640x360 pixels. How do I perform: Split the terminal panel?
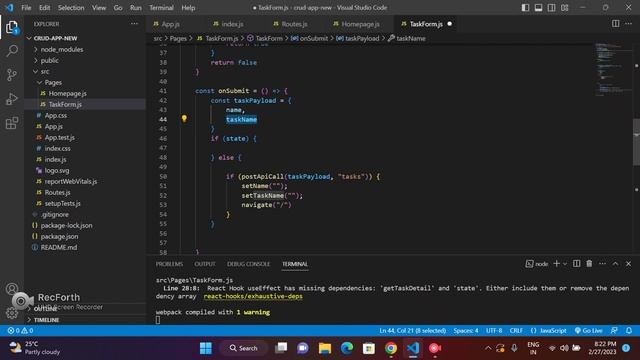[576, 264]
